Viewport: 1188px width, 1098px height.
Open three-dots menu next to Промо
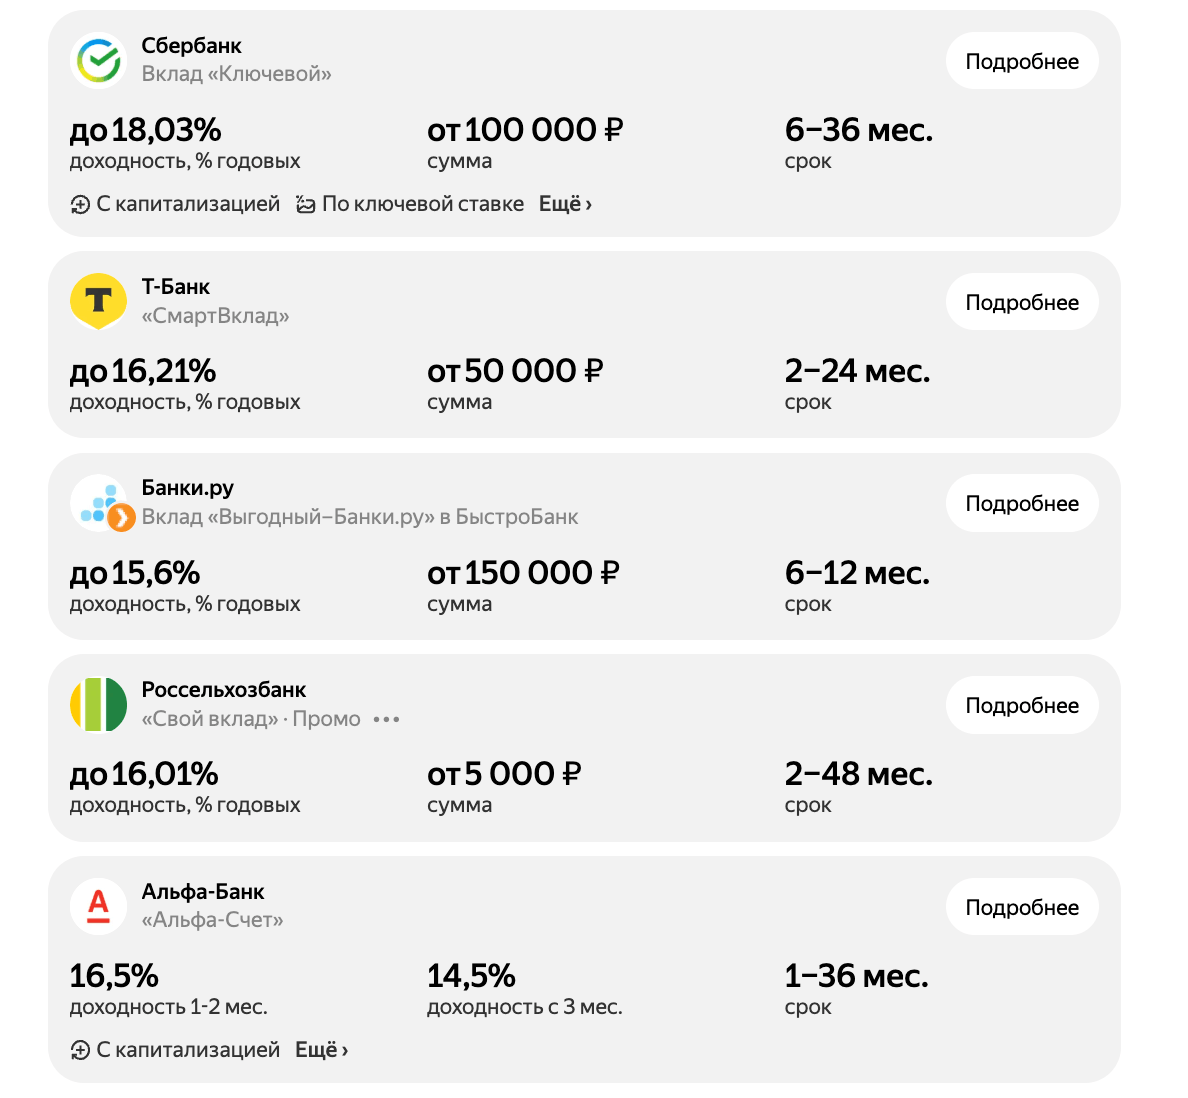(x=386, y=720)
